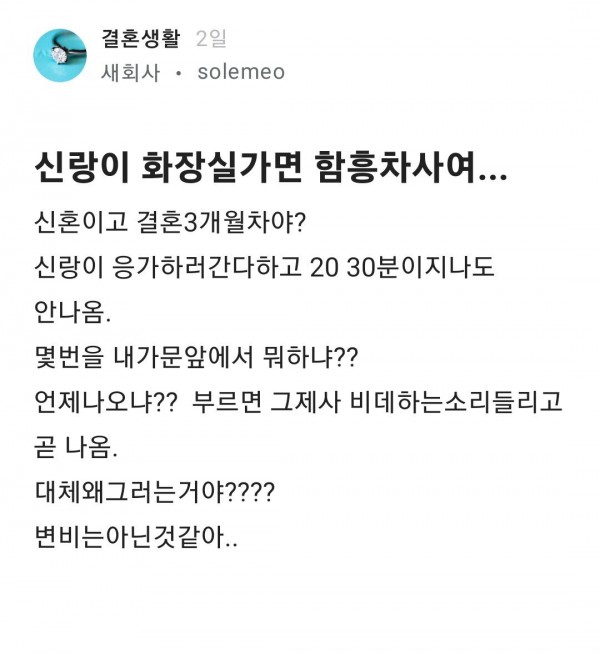The height and width of the screenshot is (654, 600).
Task: Click the body text 신랑이 응가하러간다하고
Action: coord(168,267)
